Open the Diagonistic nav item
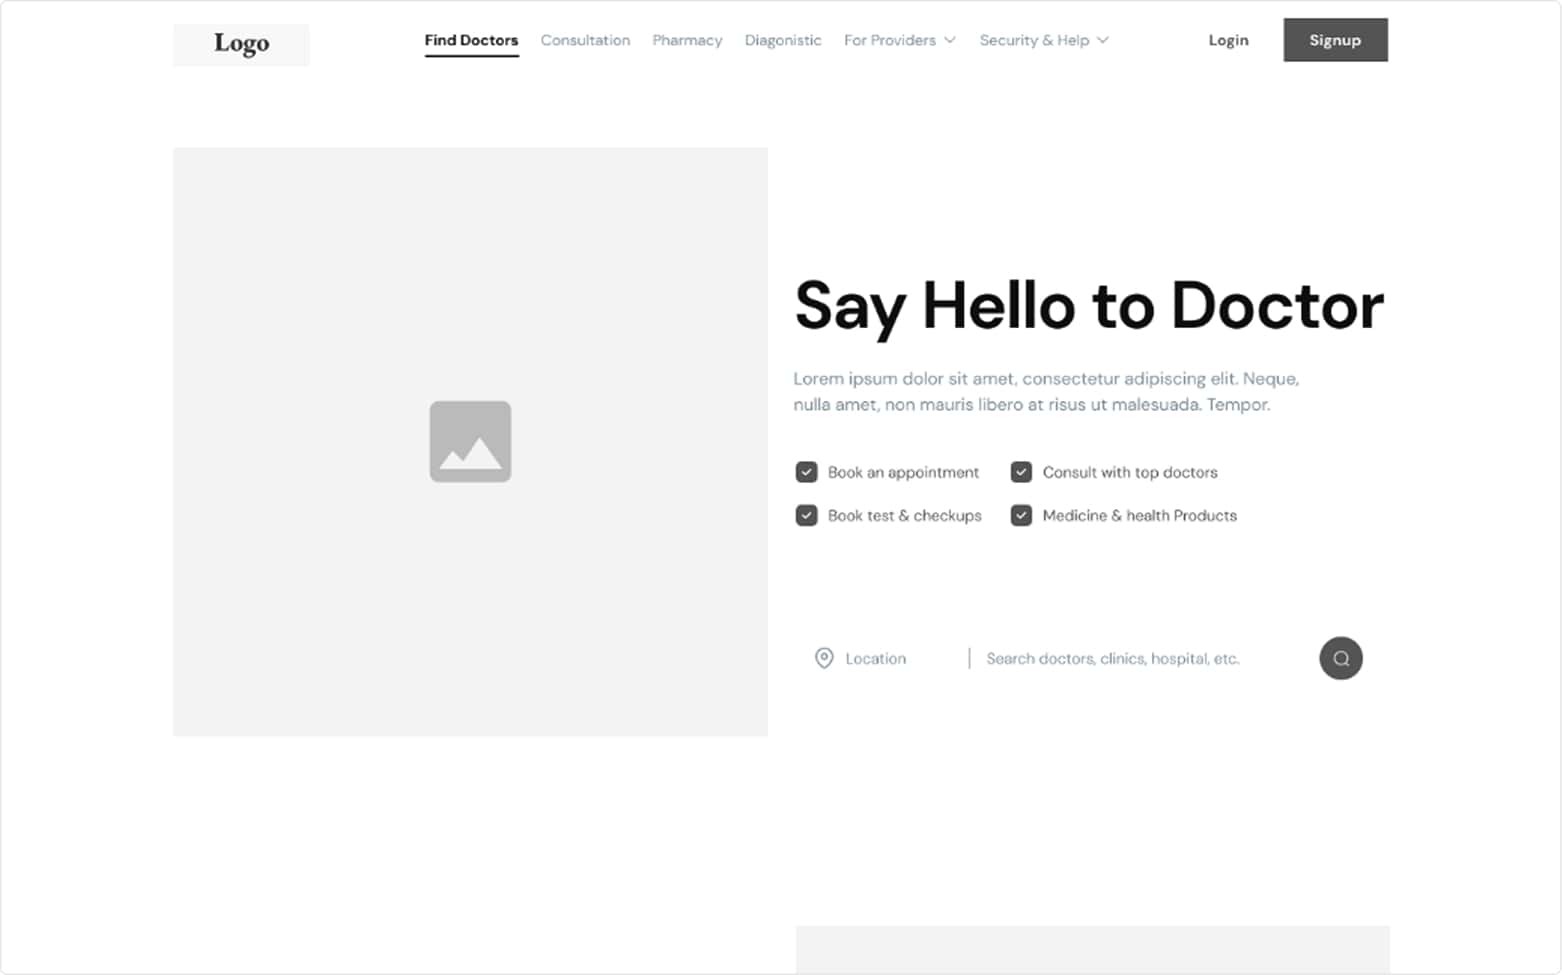This screenshot has width=1562, height=975. 783,40
